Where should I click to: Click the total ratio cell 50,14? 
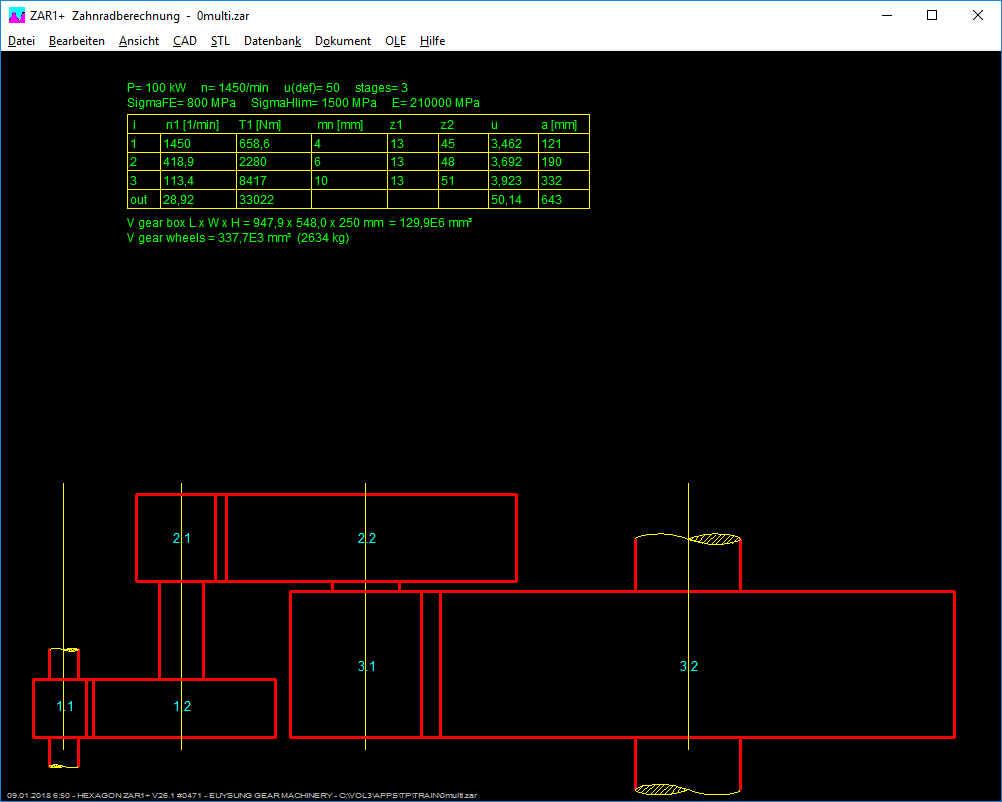point(503,200)
